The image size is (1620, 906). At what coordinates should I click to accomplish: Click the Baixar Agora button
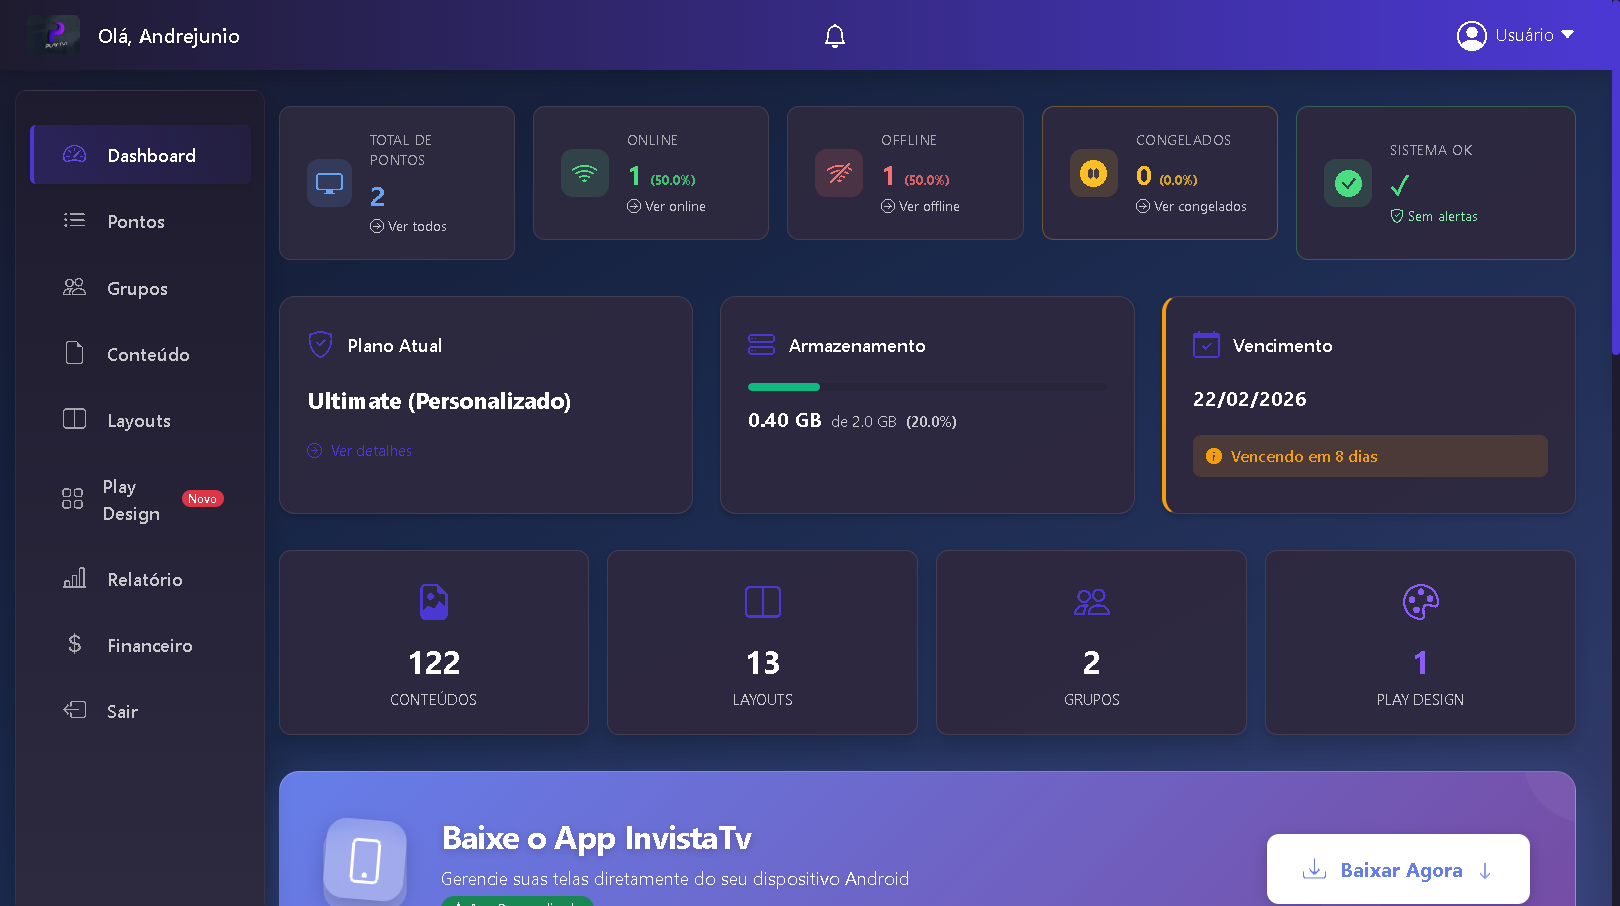[x=1398, y=869]
